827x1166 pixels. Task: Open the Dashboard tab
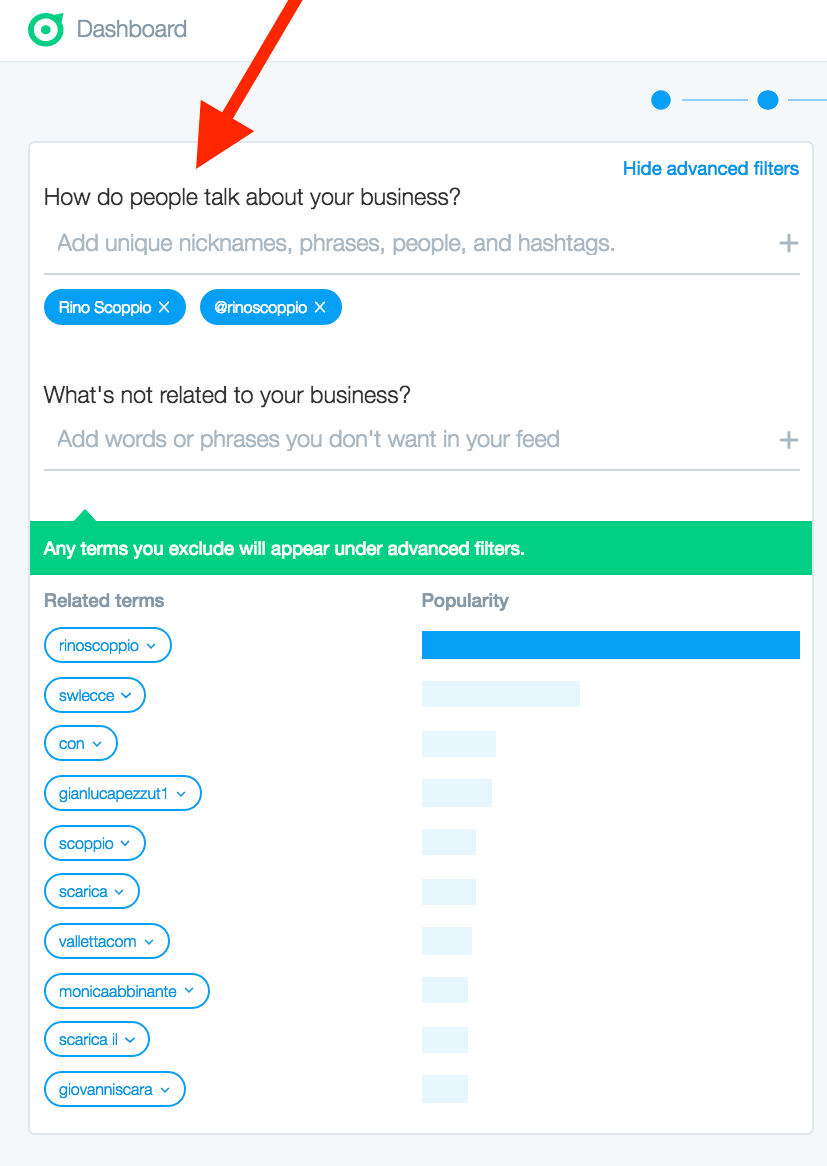point(132,30)
